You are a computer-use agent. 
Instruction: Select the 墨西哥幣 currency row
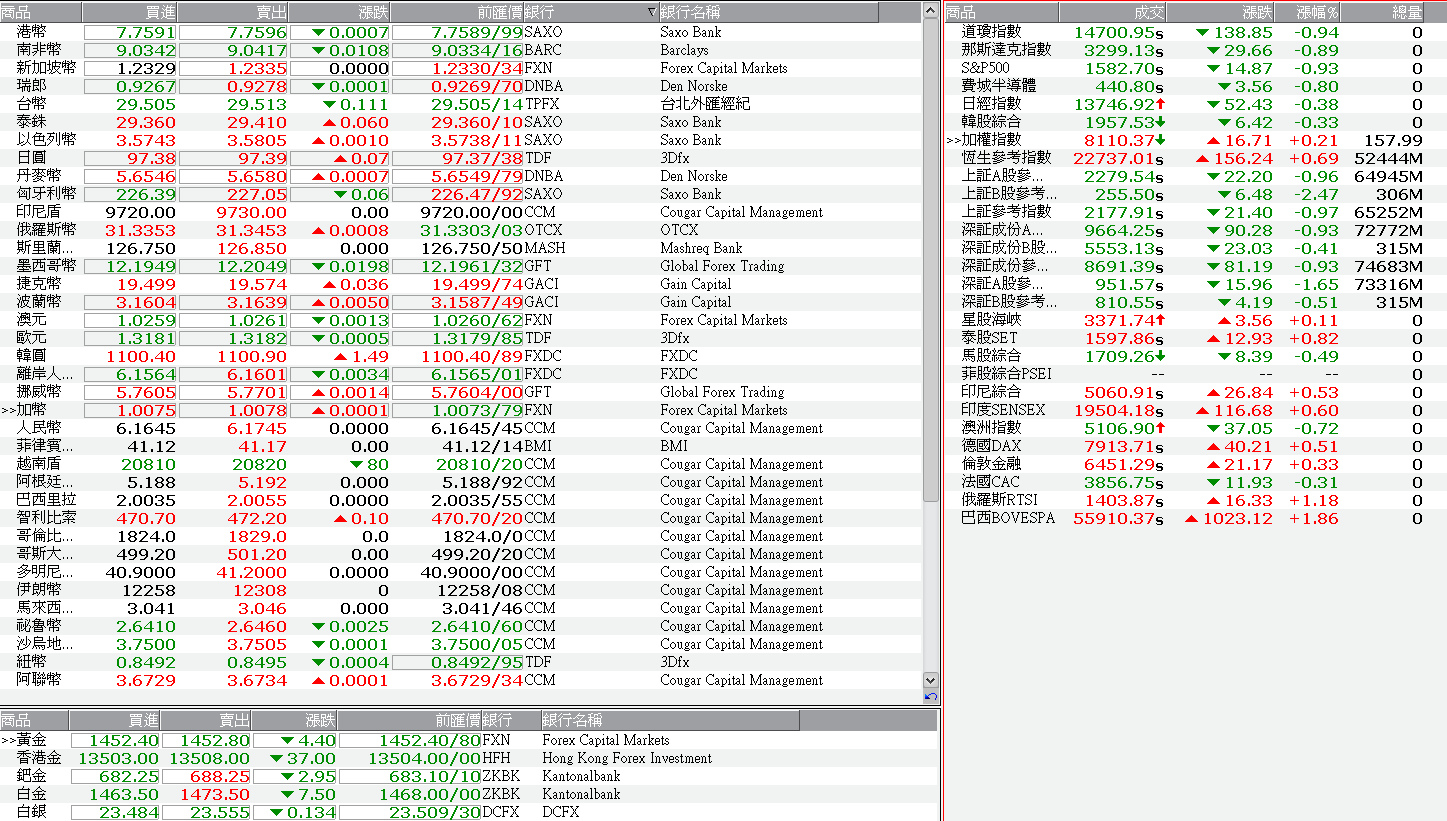click(x=460, y=266)
